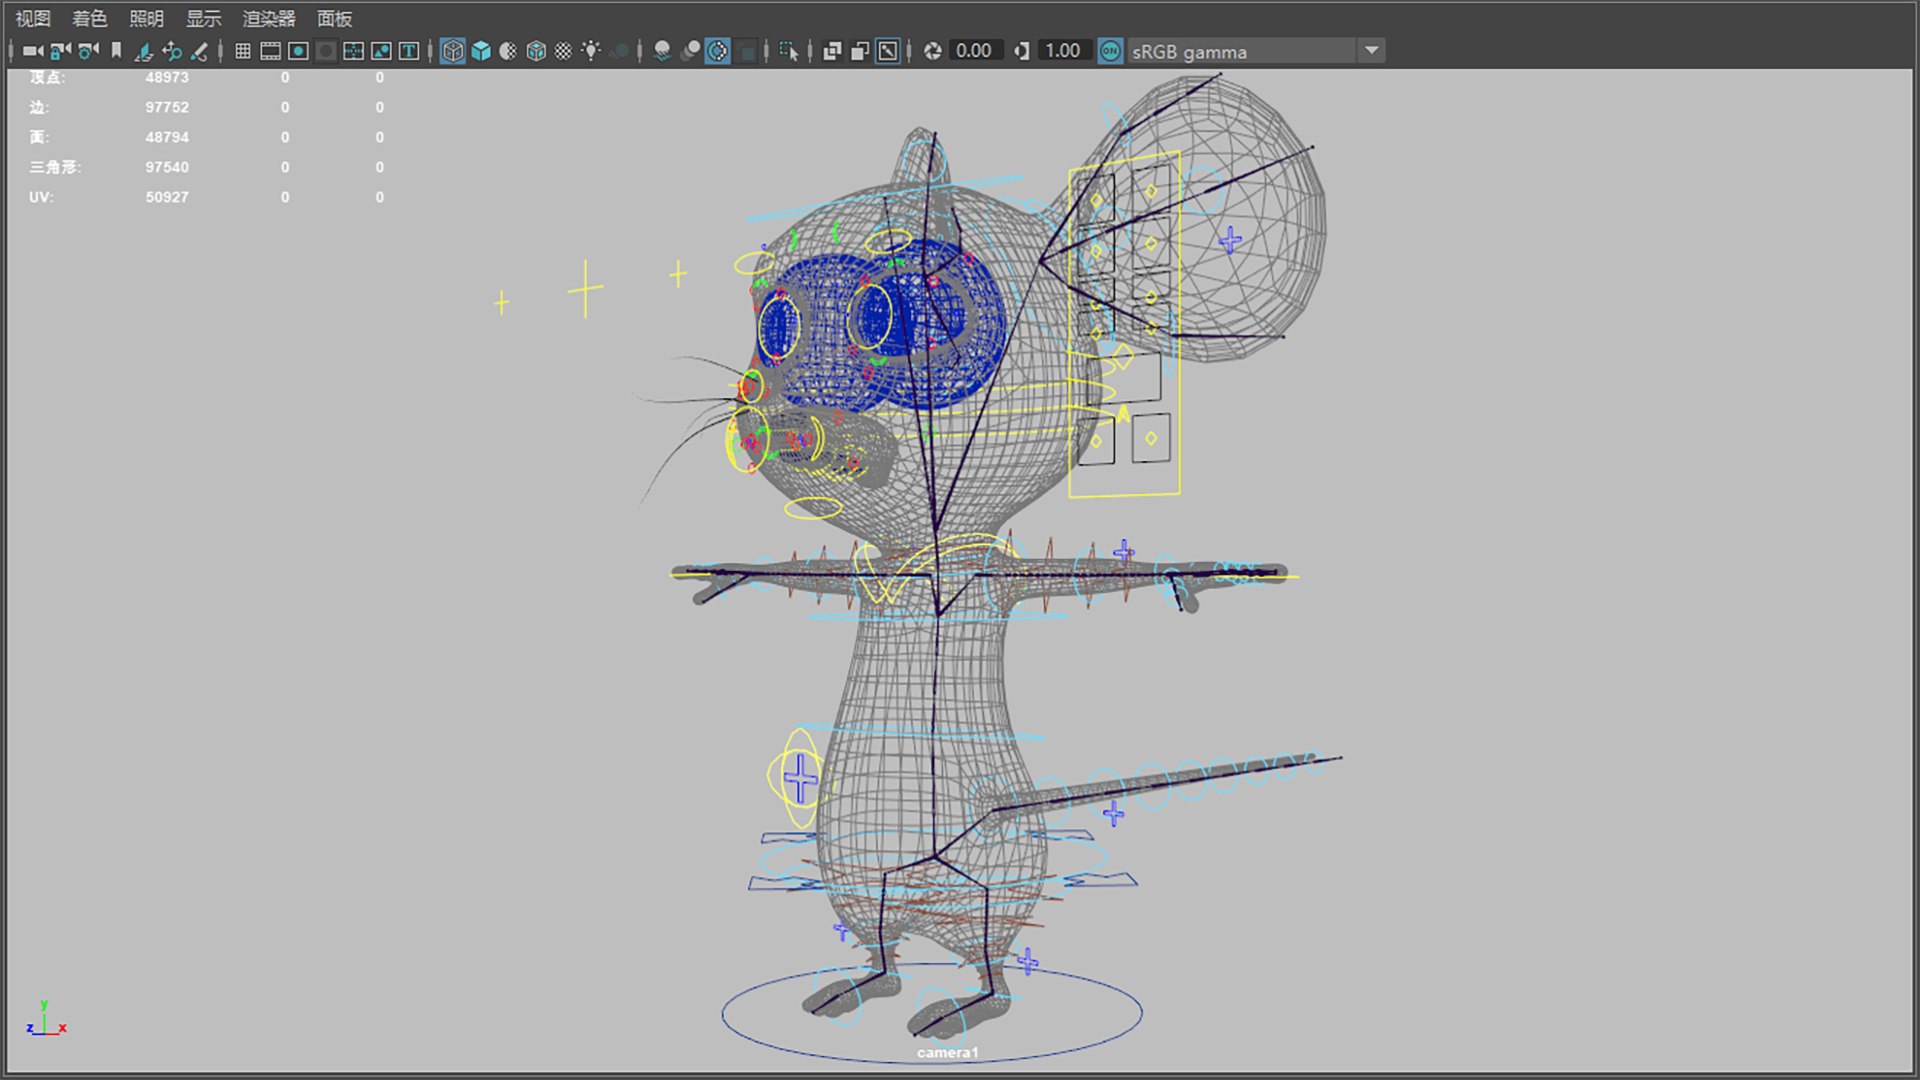Screen dimensions: 1920x1080
Task: Toggle the Textured checker icon
Action: (564, 51)
